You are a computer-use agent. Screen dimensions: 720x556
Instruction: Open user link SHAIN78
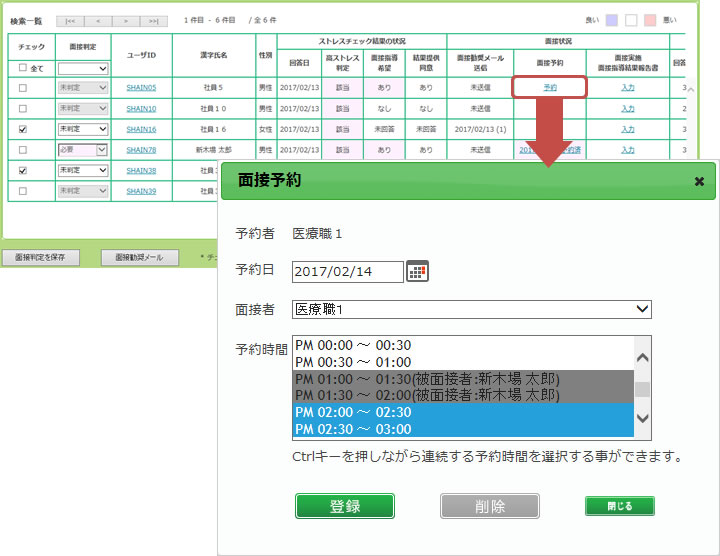coord(141,150)
